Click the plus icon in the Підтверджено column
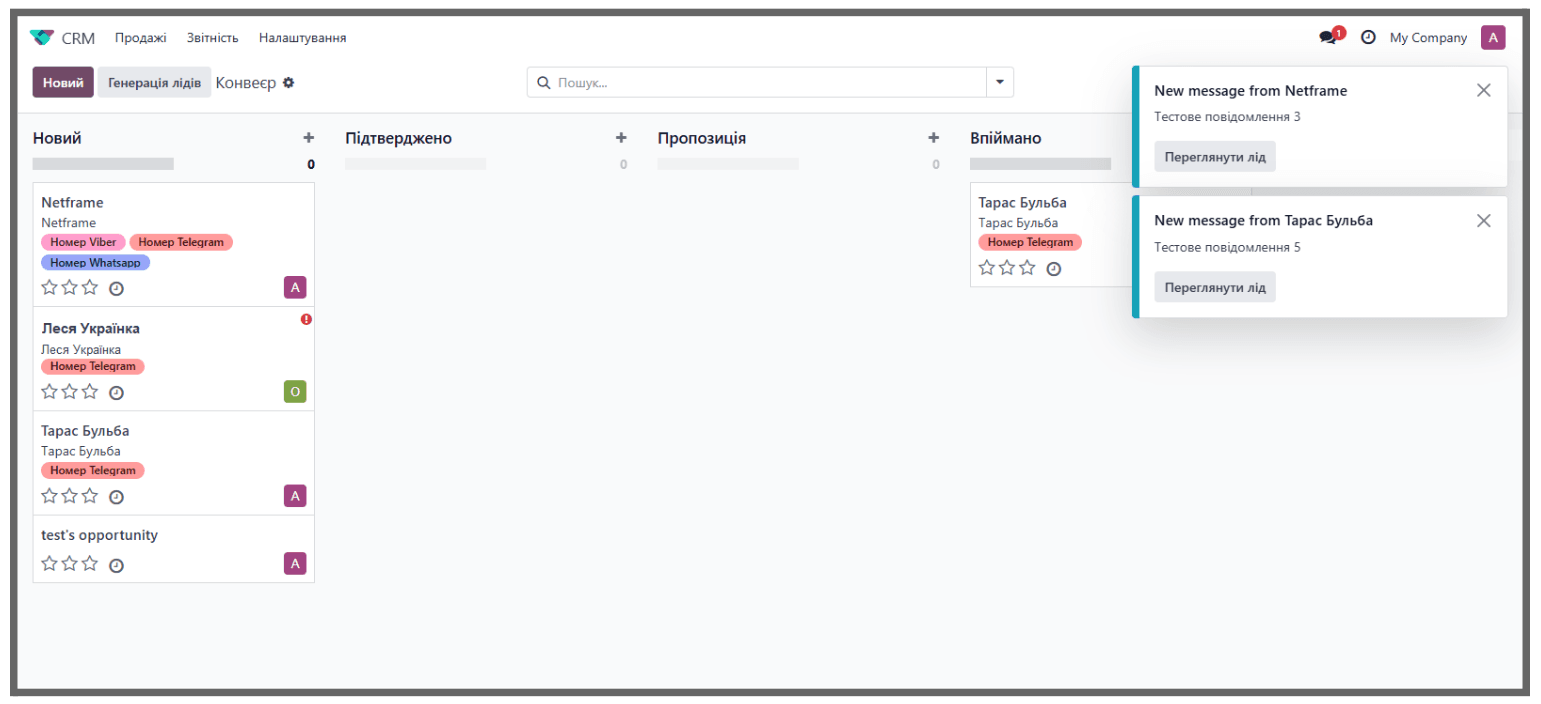 (621, 138)
